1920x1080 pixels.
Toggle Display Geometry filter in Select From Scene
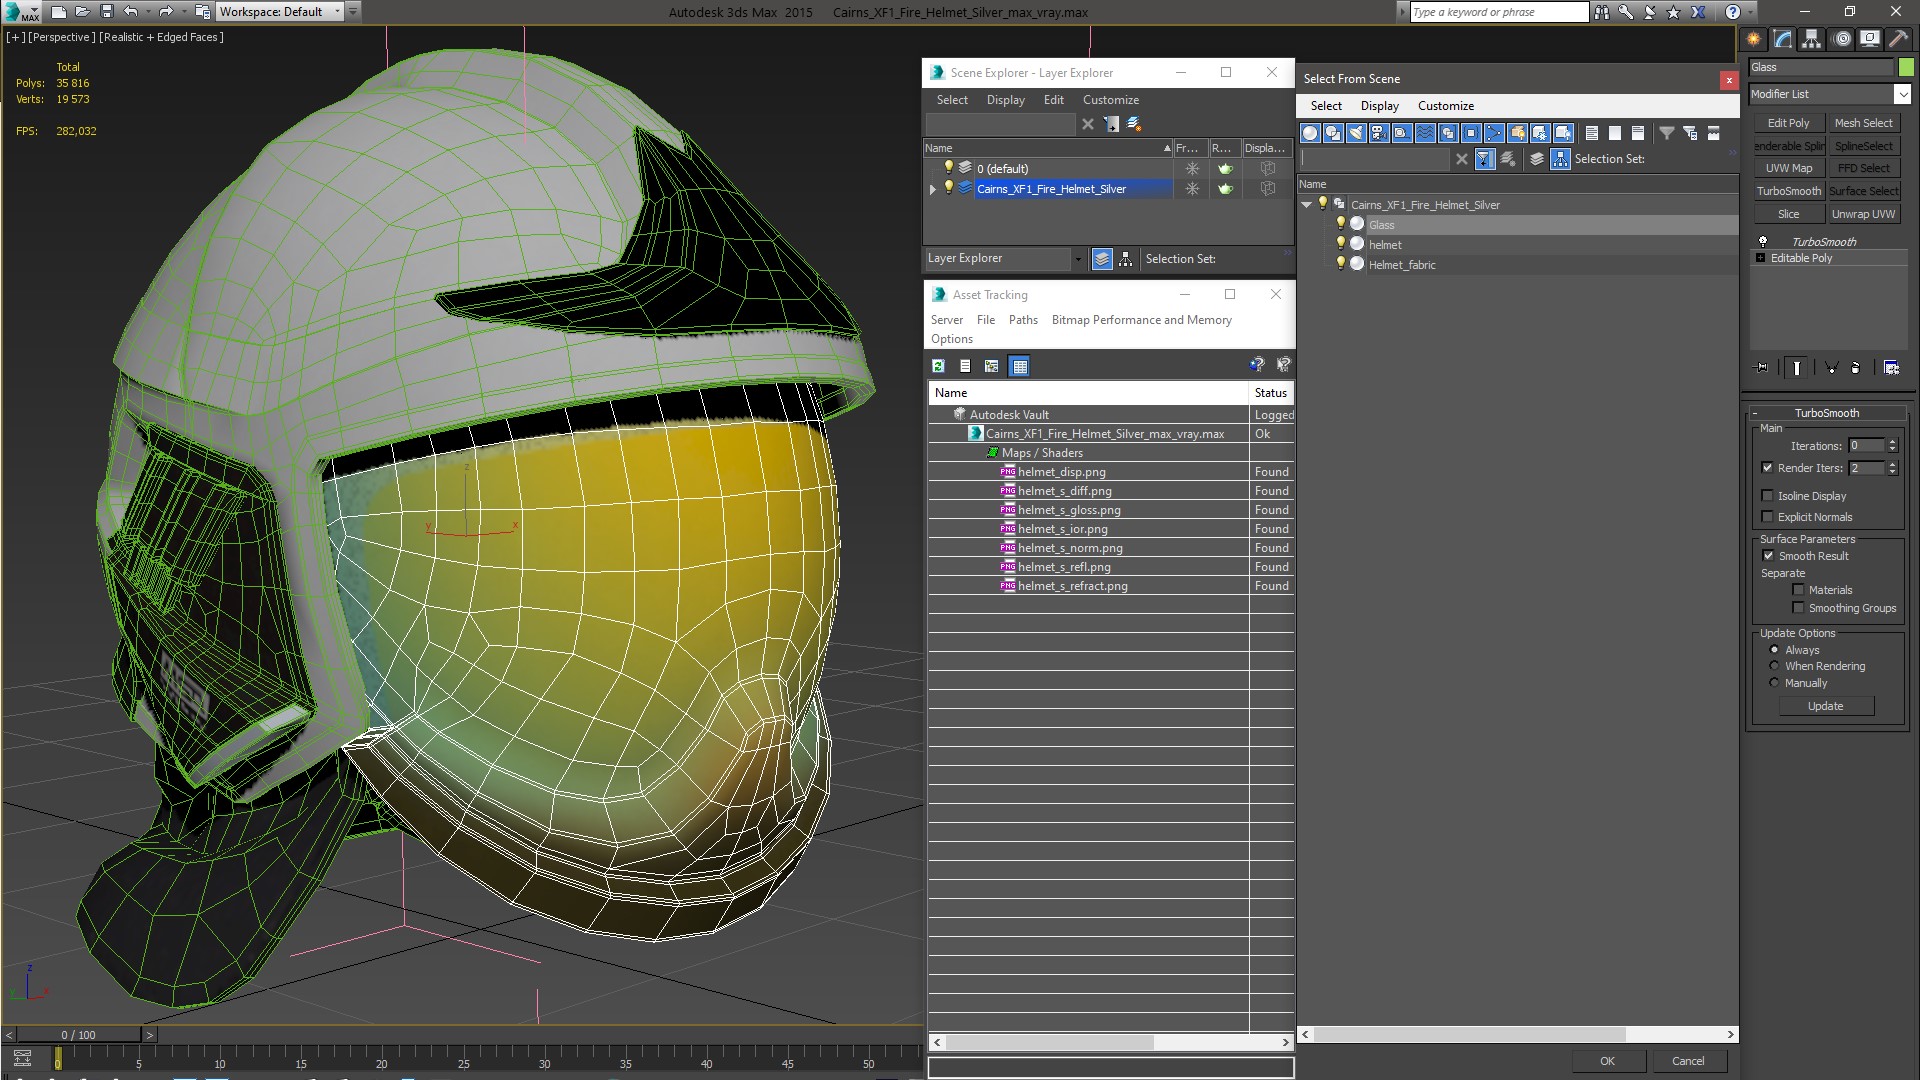pyautogui.click(x=1310, y=133)
